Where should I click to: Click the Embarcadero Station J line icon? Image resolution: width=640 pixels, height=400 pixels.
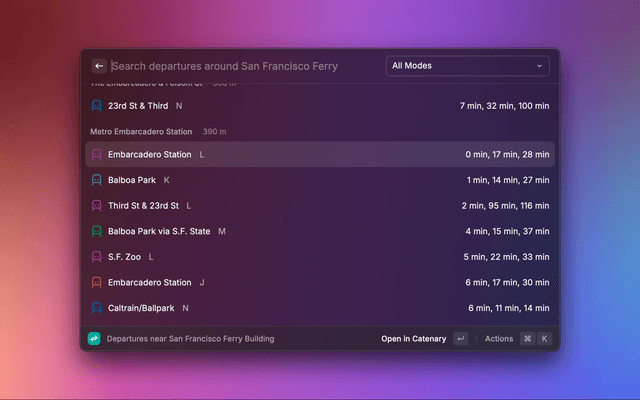(97, 282)
